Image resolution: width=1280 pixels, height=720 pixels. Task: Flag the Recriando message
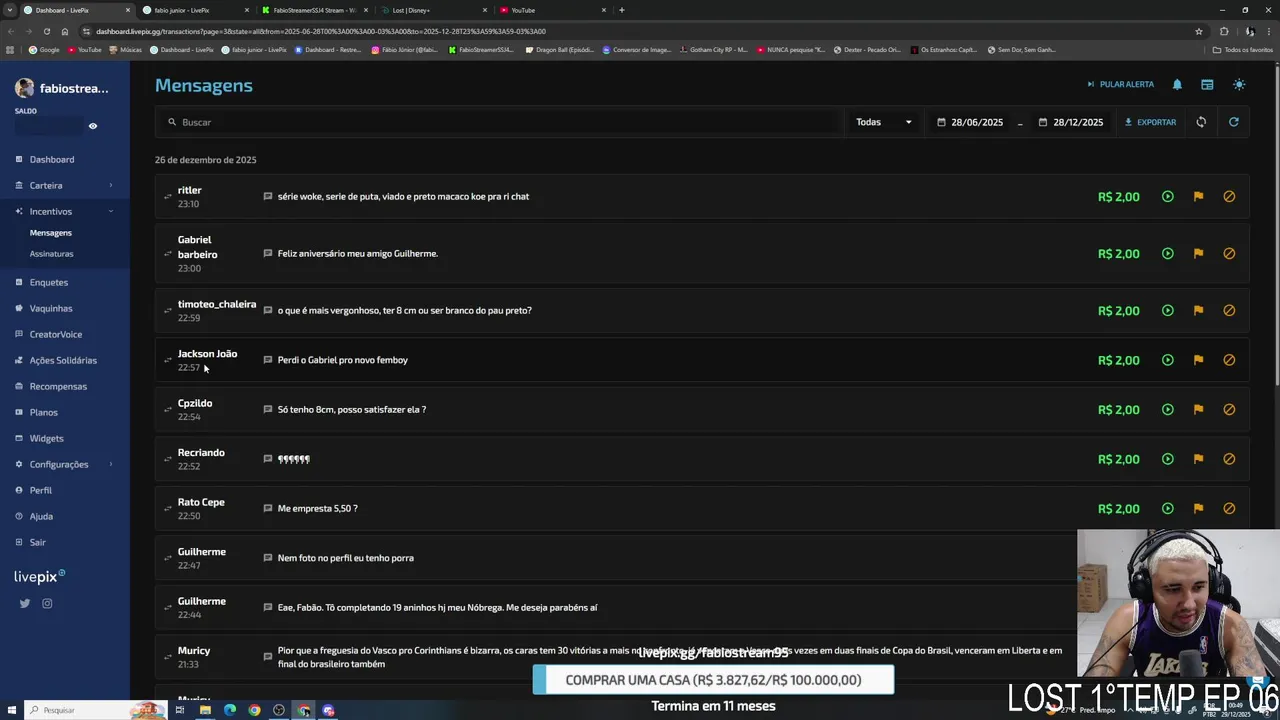pyautogui.click(x=1198, y=459)
